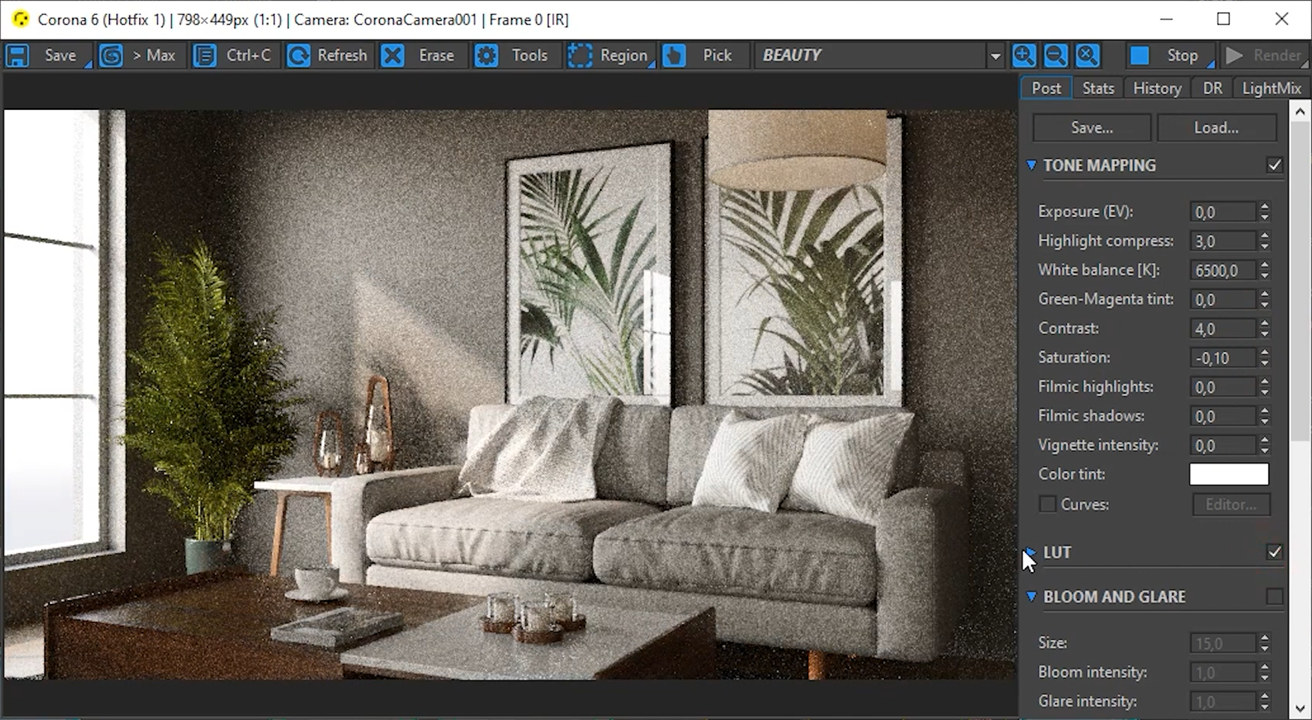This screenshot has height=720, width=1312.
Task: Click the send to Max icon
Action: (x=111, y=56)
